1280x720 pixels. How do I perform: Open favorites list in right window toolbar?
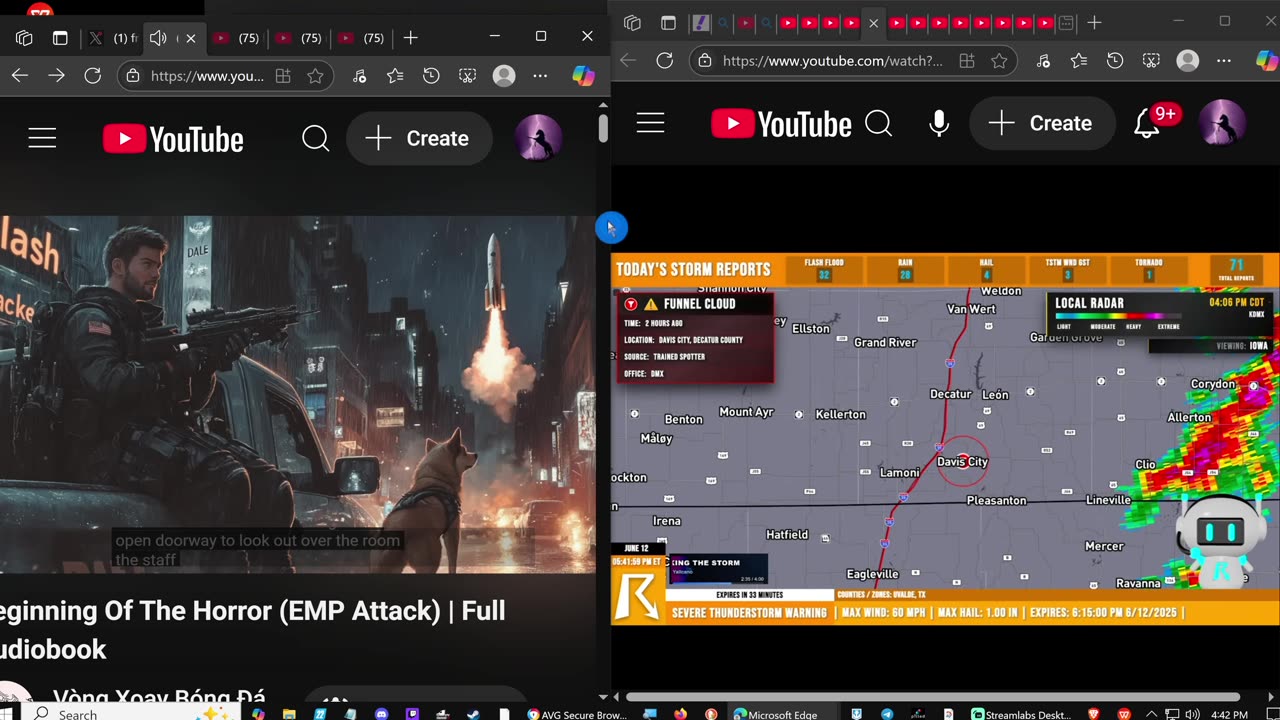pyautogui.click(x=1078, y=61)
